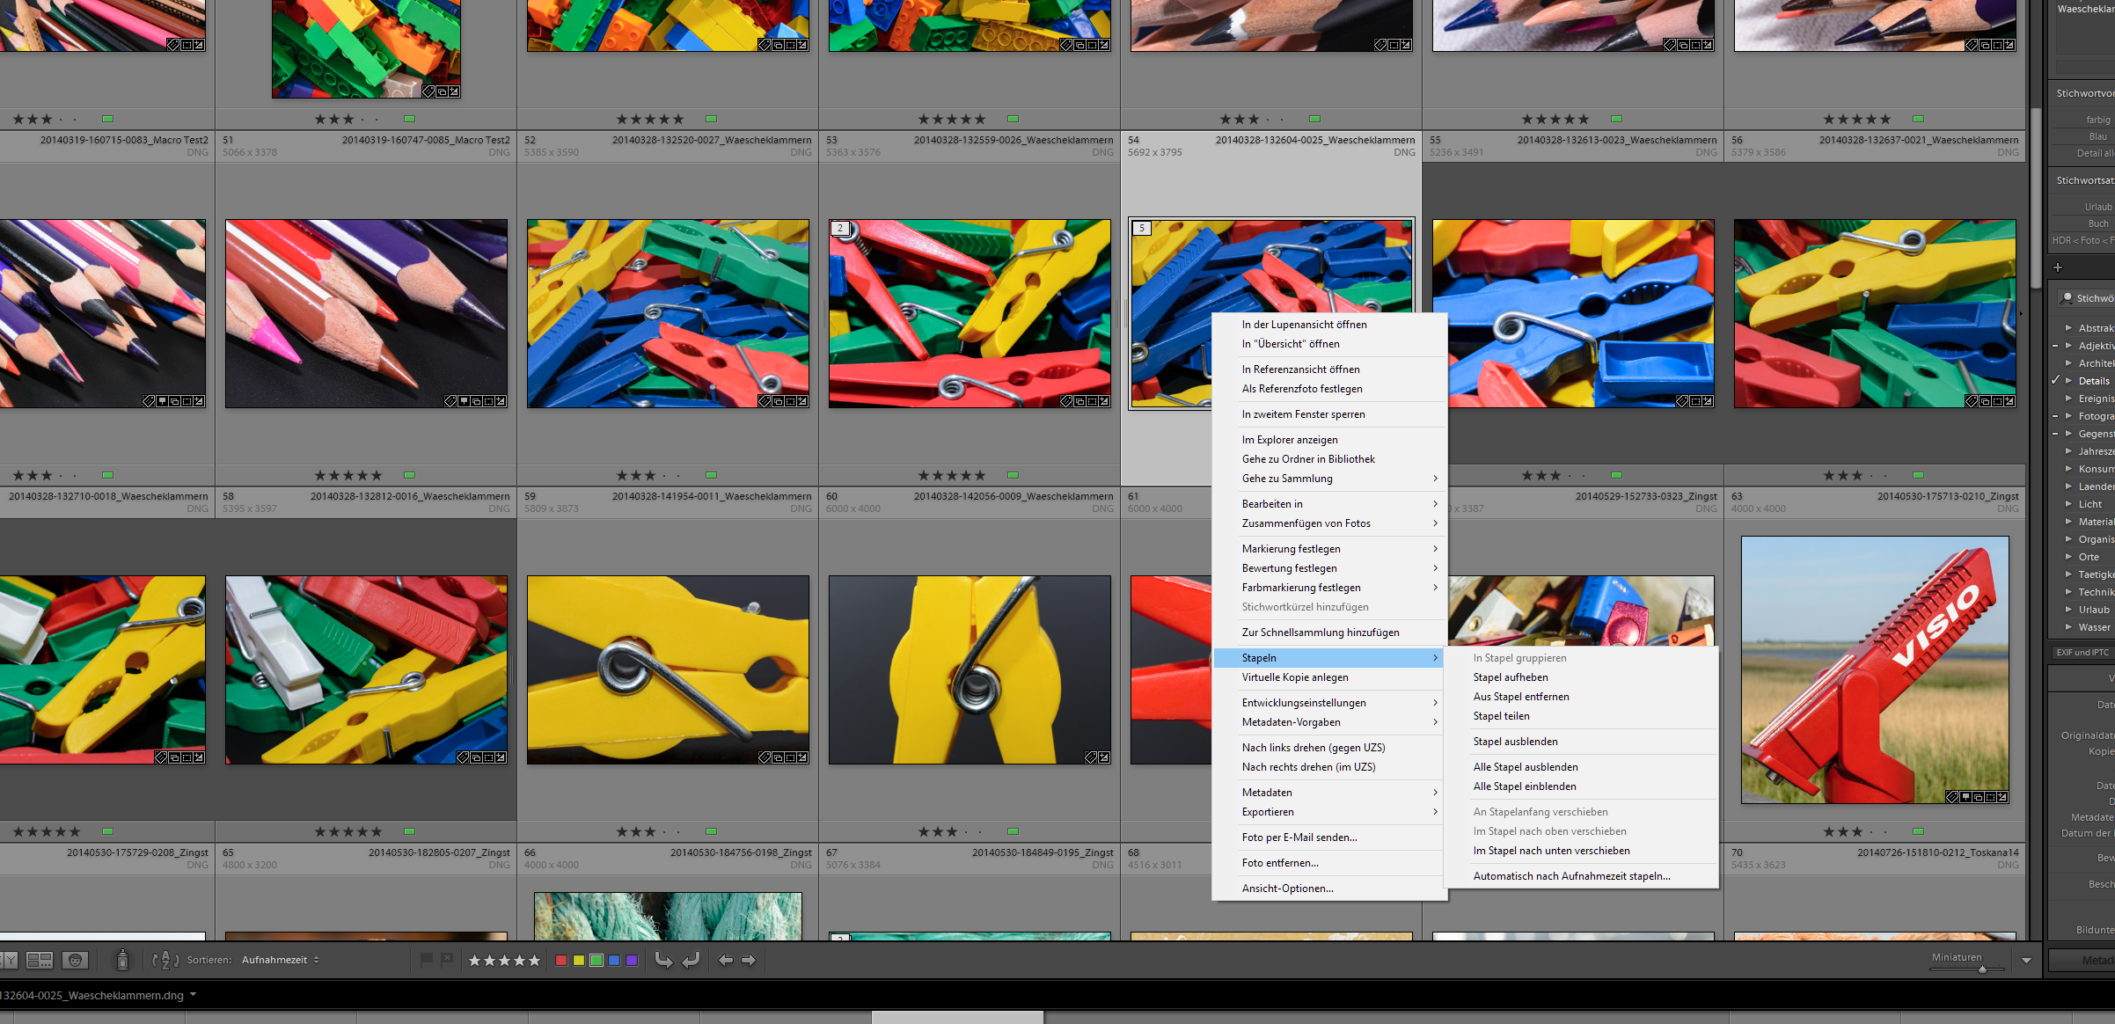Open People view with face icon
Image resolution: width=2115 pixels, height=1024 pixels.
(75, 960)
